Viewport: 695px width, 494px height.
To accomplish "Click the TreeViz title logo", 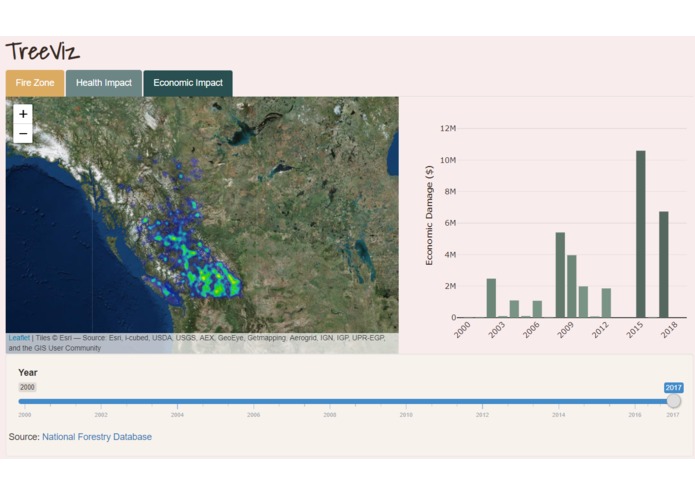I will (43, 51).
